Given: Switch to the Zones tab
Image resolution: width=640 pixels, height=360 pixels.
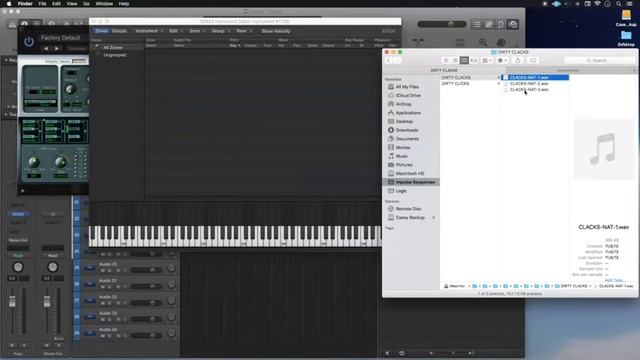Looking at the screenshot, I should (101, 31).
